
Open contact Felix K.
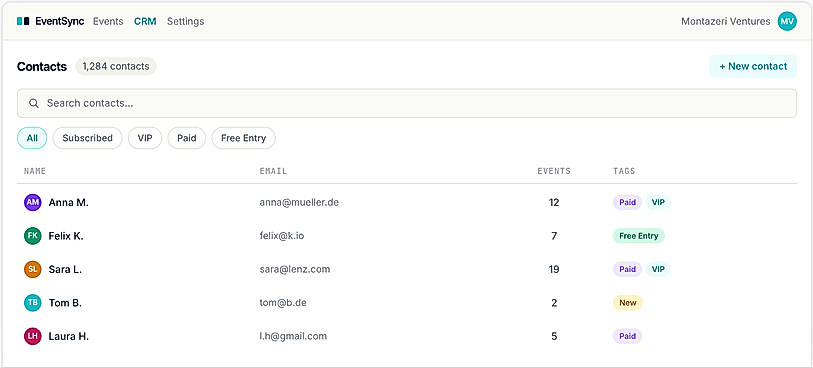[x=66, y=236]
